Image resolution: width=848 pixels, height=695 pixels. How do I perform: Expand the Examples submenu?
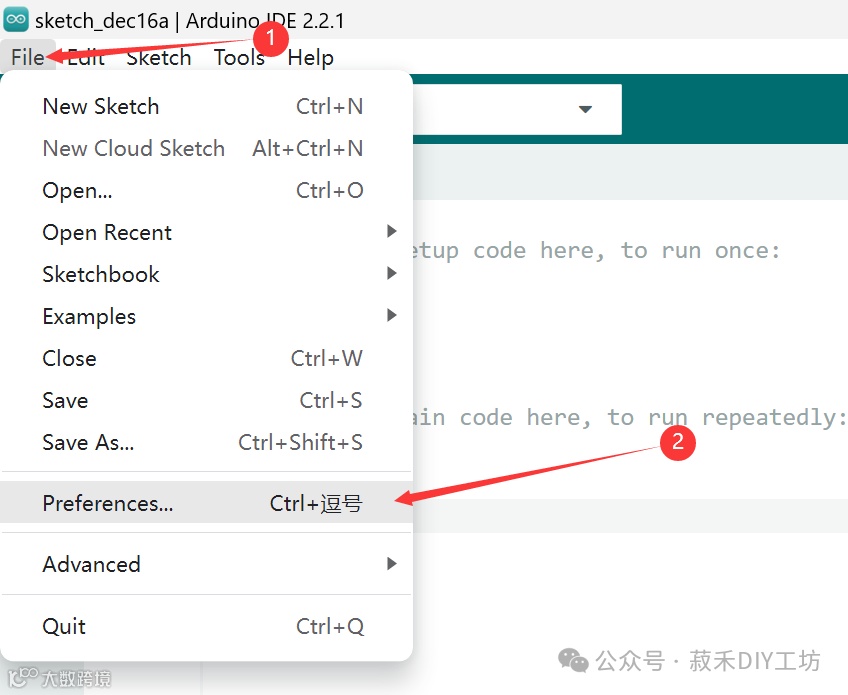(206, 316)
